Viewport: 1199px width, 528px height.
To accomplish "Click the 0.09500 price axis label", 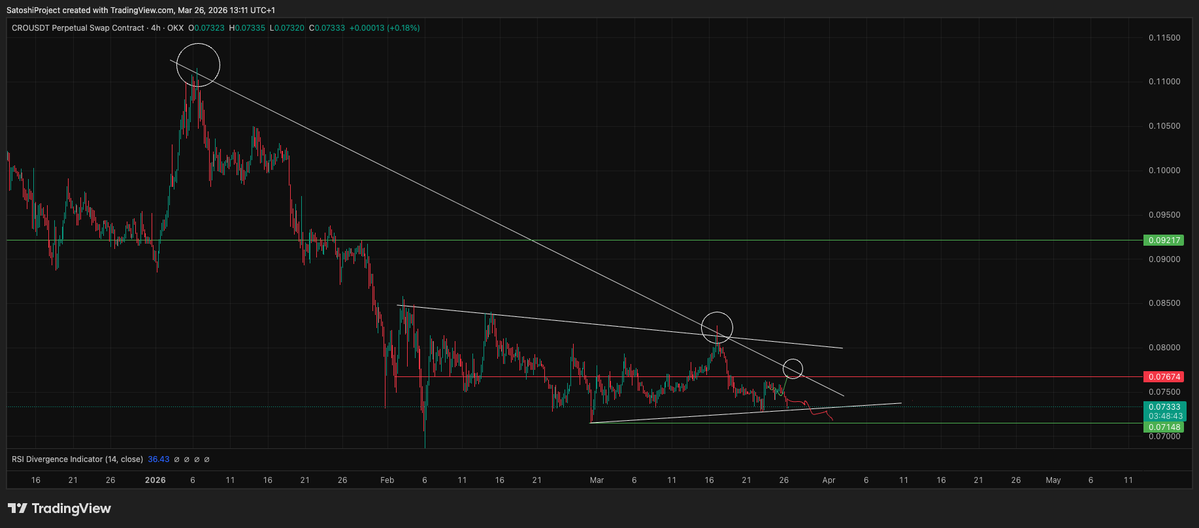I will tap(1163, 214).
